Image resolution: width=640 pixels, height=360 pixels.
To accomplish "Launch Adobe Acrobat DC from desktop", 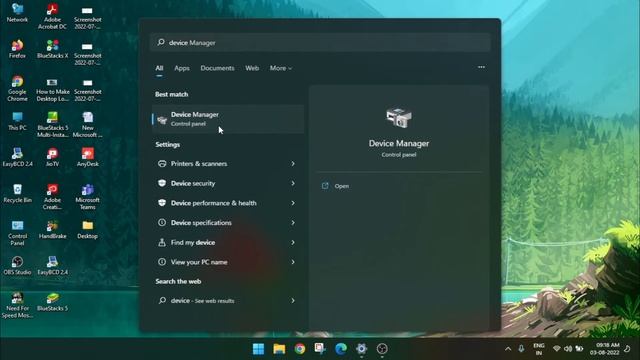I will (52, 16).
